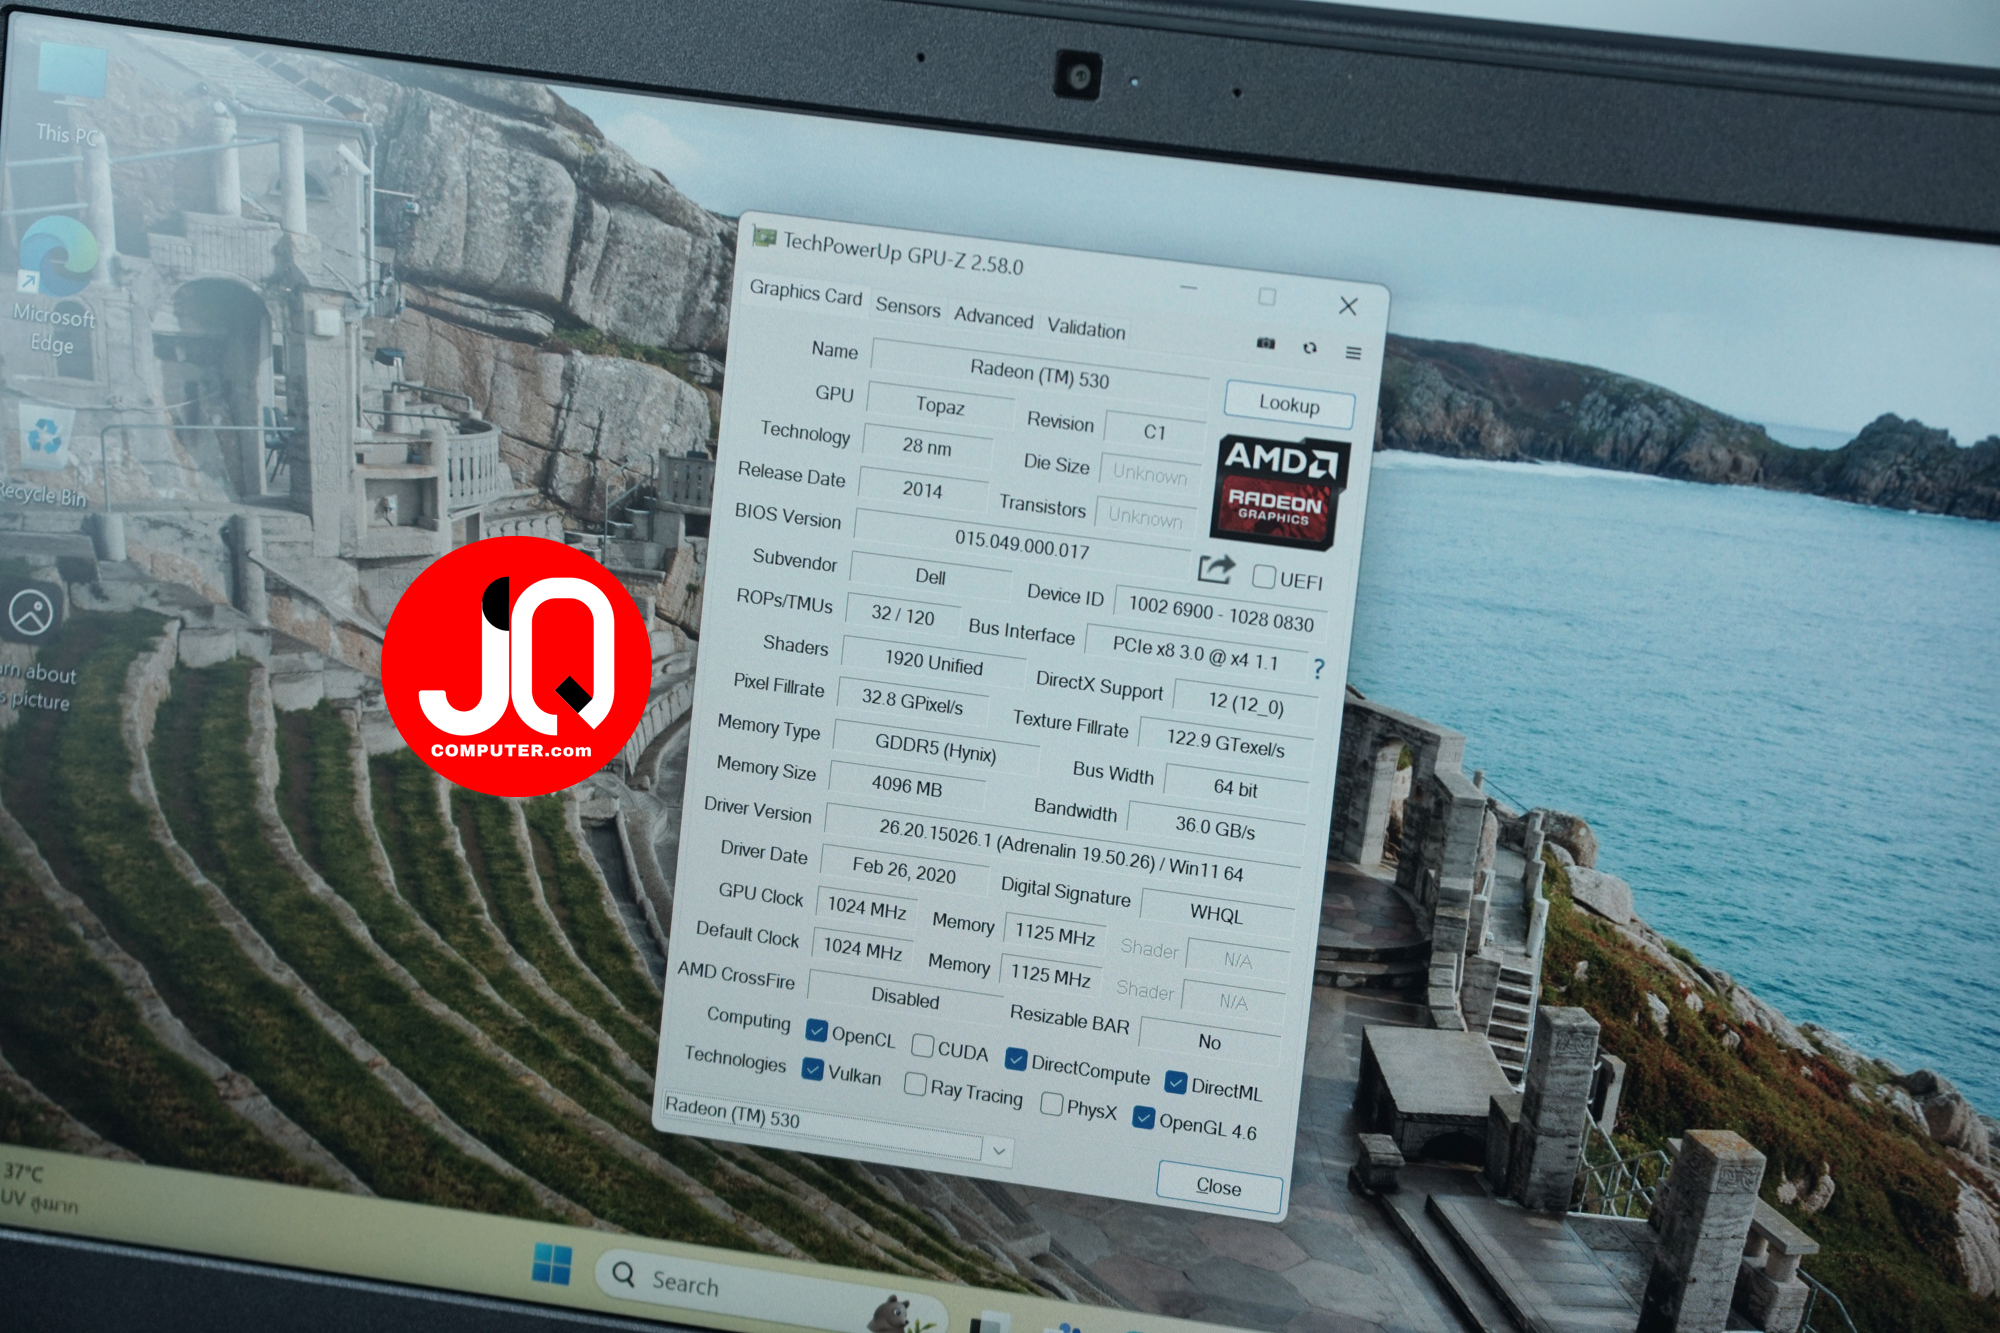The image size is (2000, 1333).
Task: Open the Validation tab
Action: (x=1086, y=328)
